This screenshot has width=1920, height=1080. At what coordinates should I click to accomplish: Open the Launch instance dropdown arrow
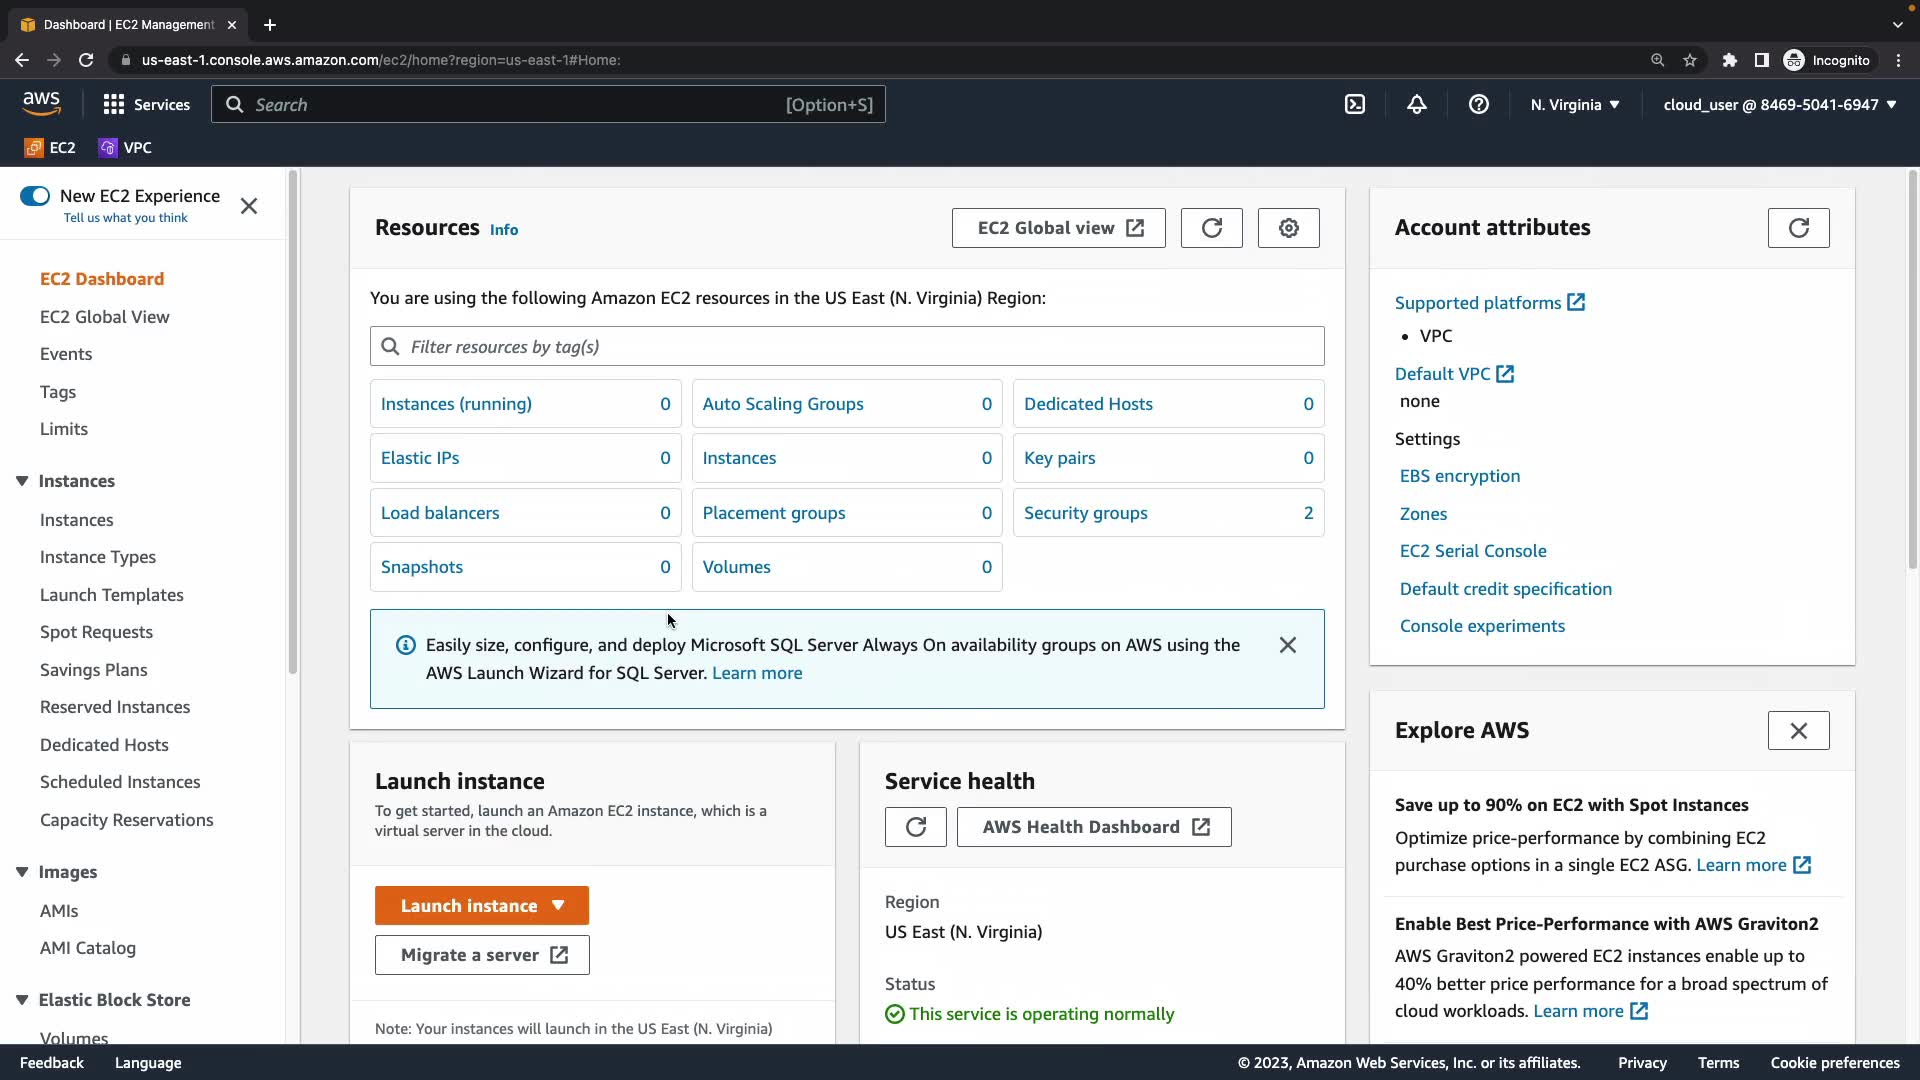pos(558,905)
